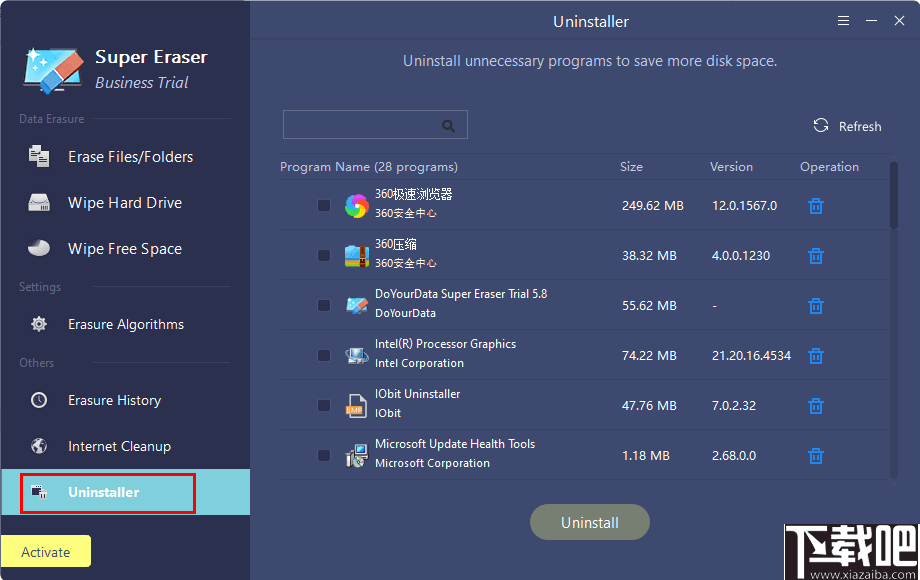Open Erasure Algorithms via gear icon
This screenshot has width=920, height=580.
coord(38,324)
